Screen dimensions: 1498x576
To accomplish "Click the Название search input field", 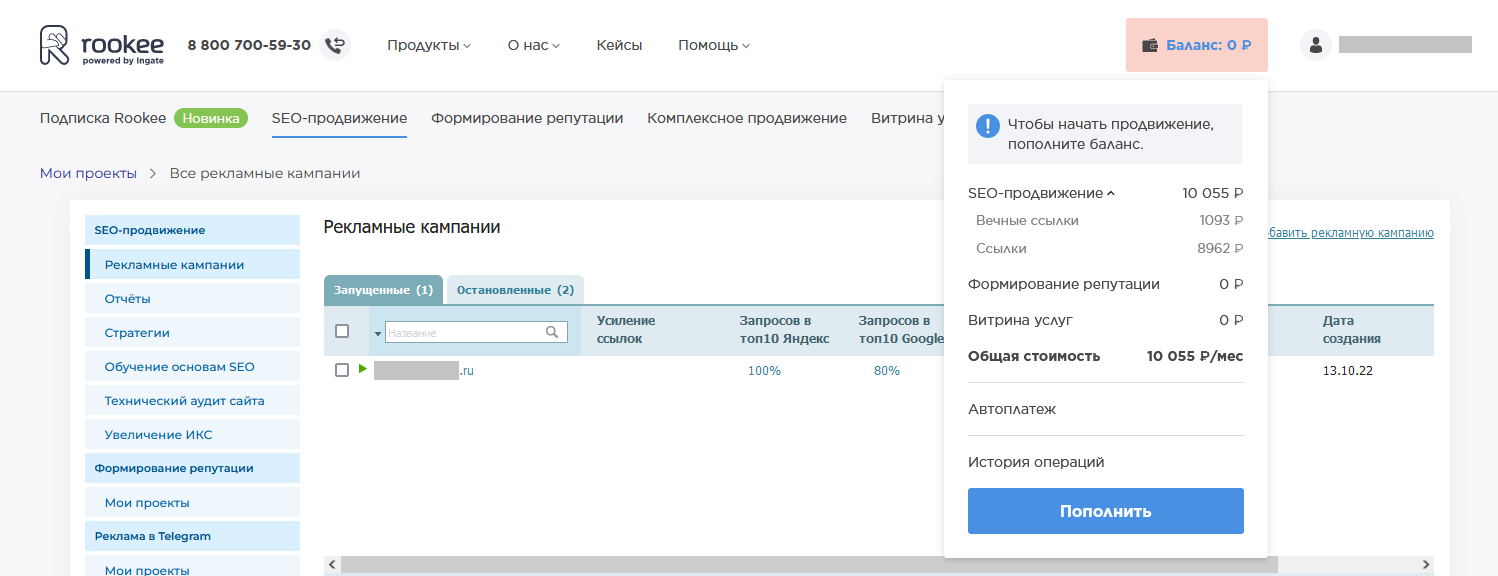I will tap(464, 332).
